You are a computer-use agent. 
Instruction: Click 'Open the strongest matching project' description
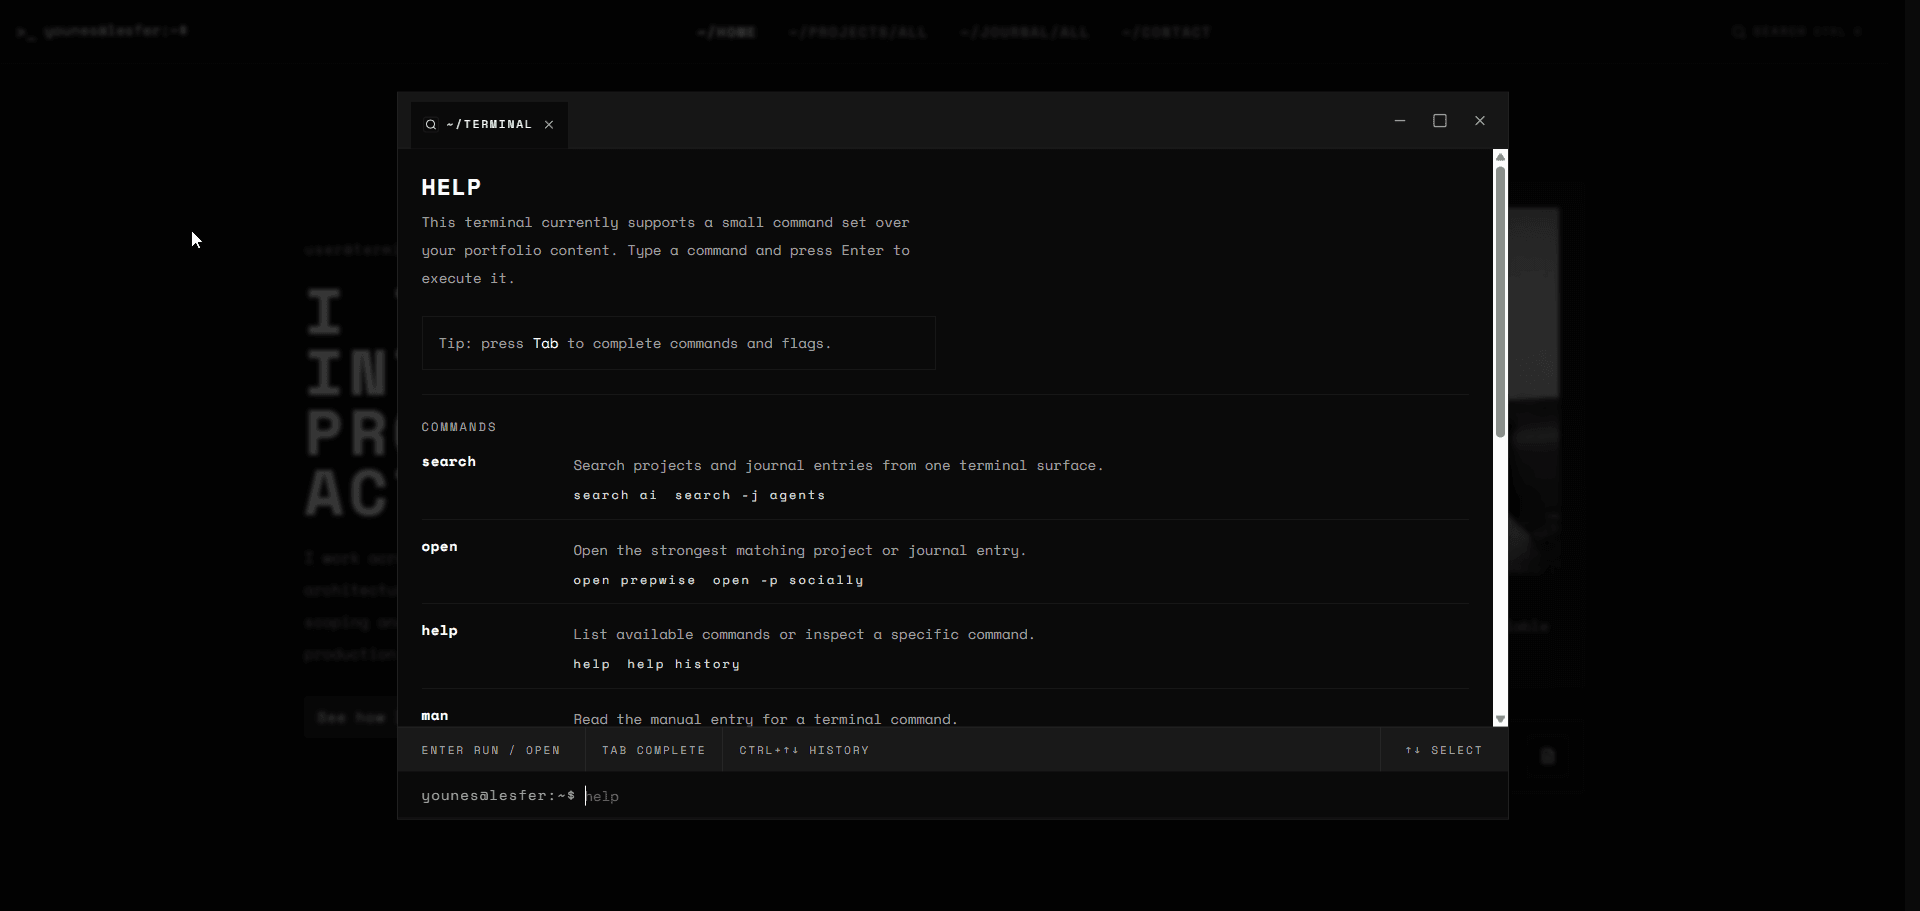(800, 551)
